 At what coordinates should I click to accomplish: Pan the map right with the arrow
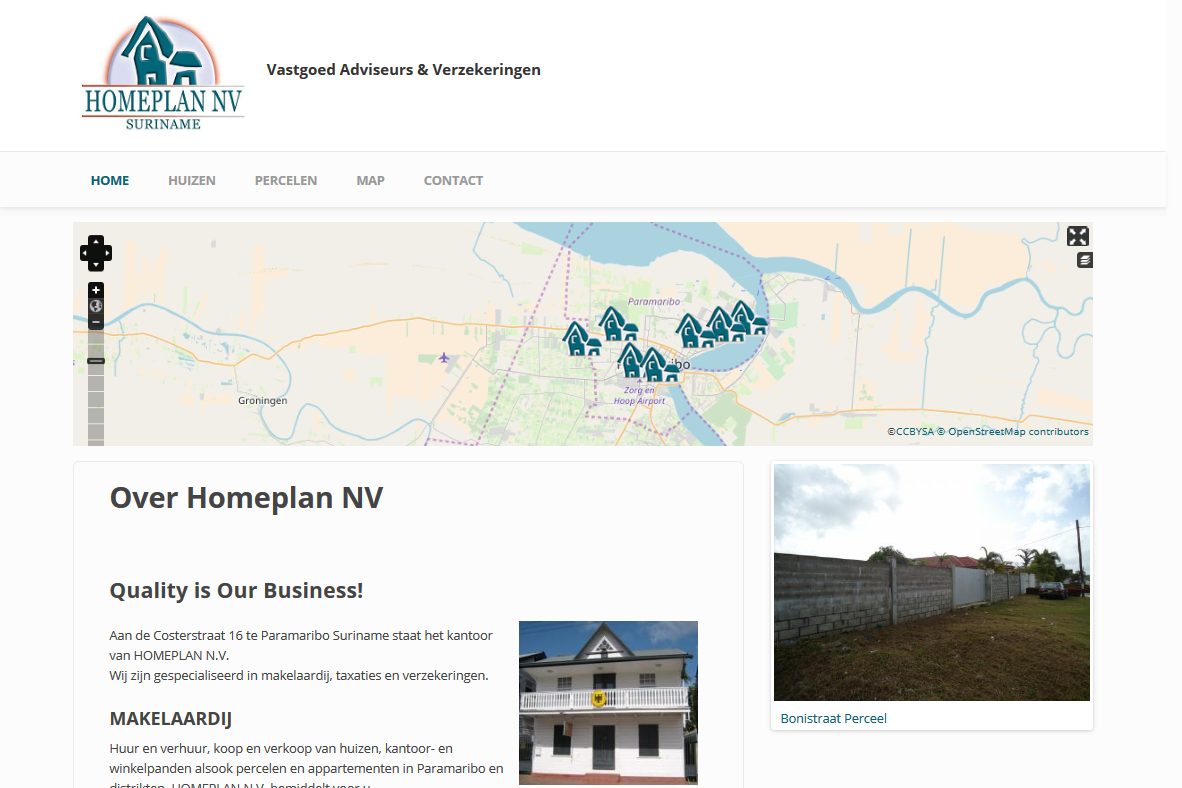[107, 253]
